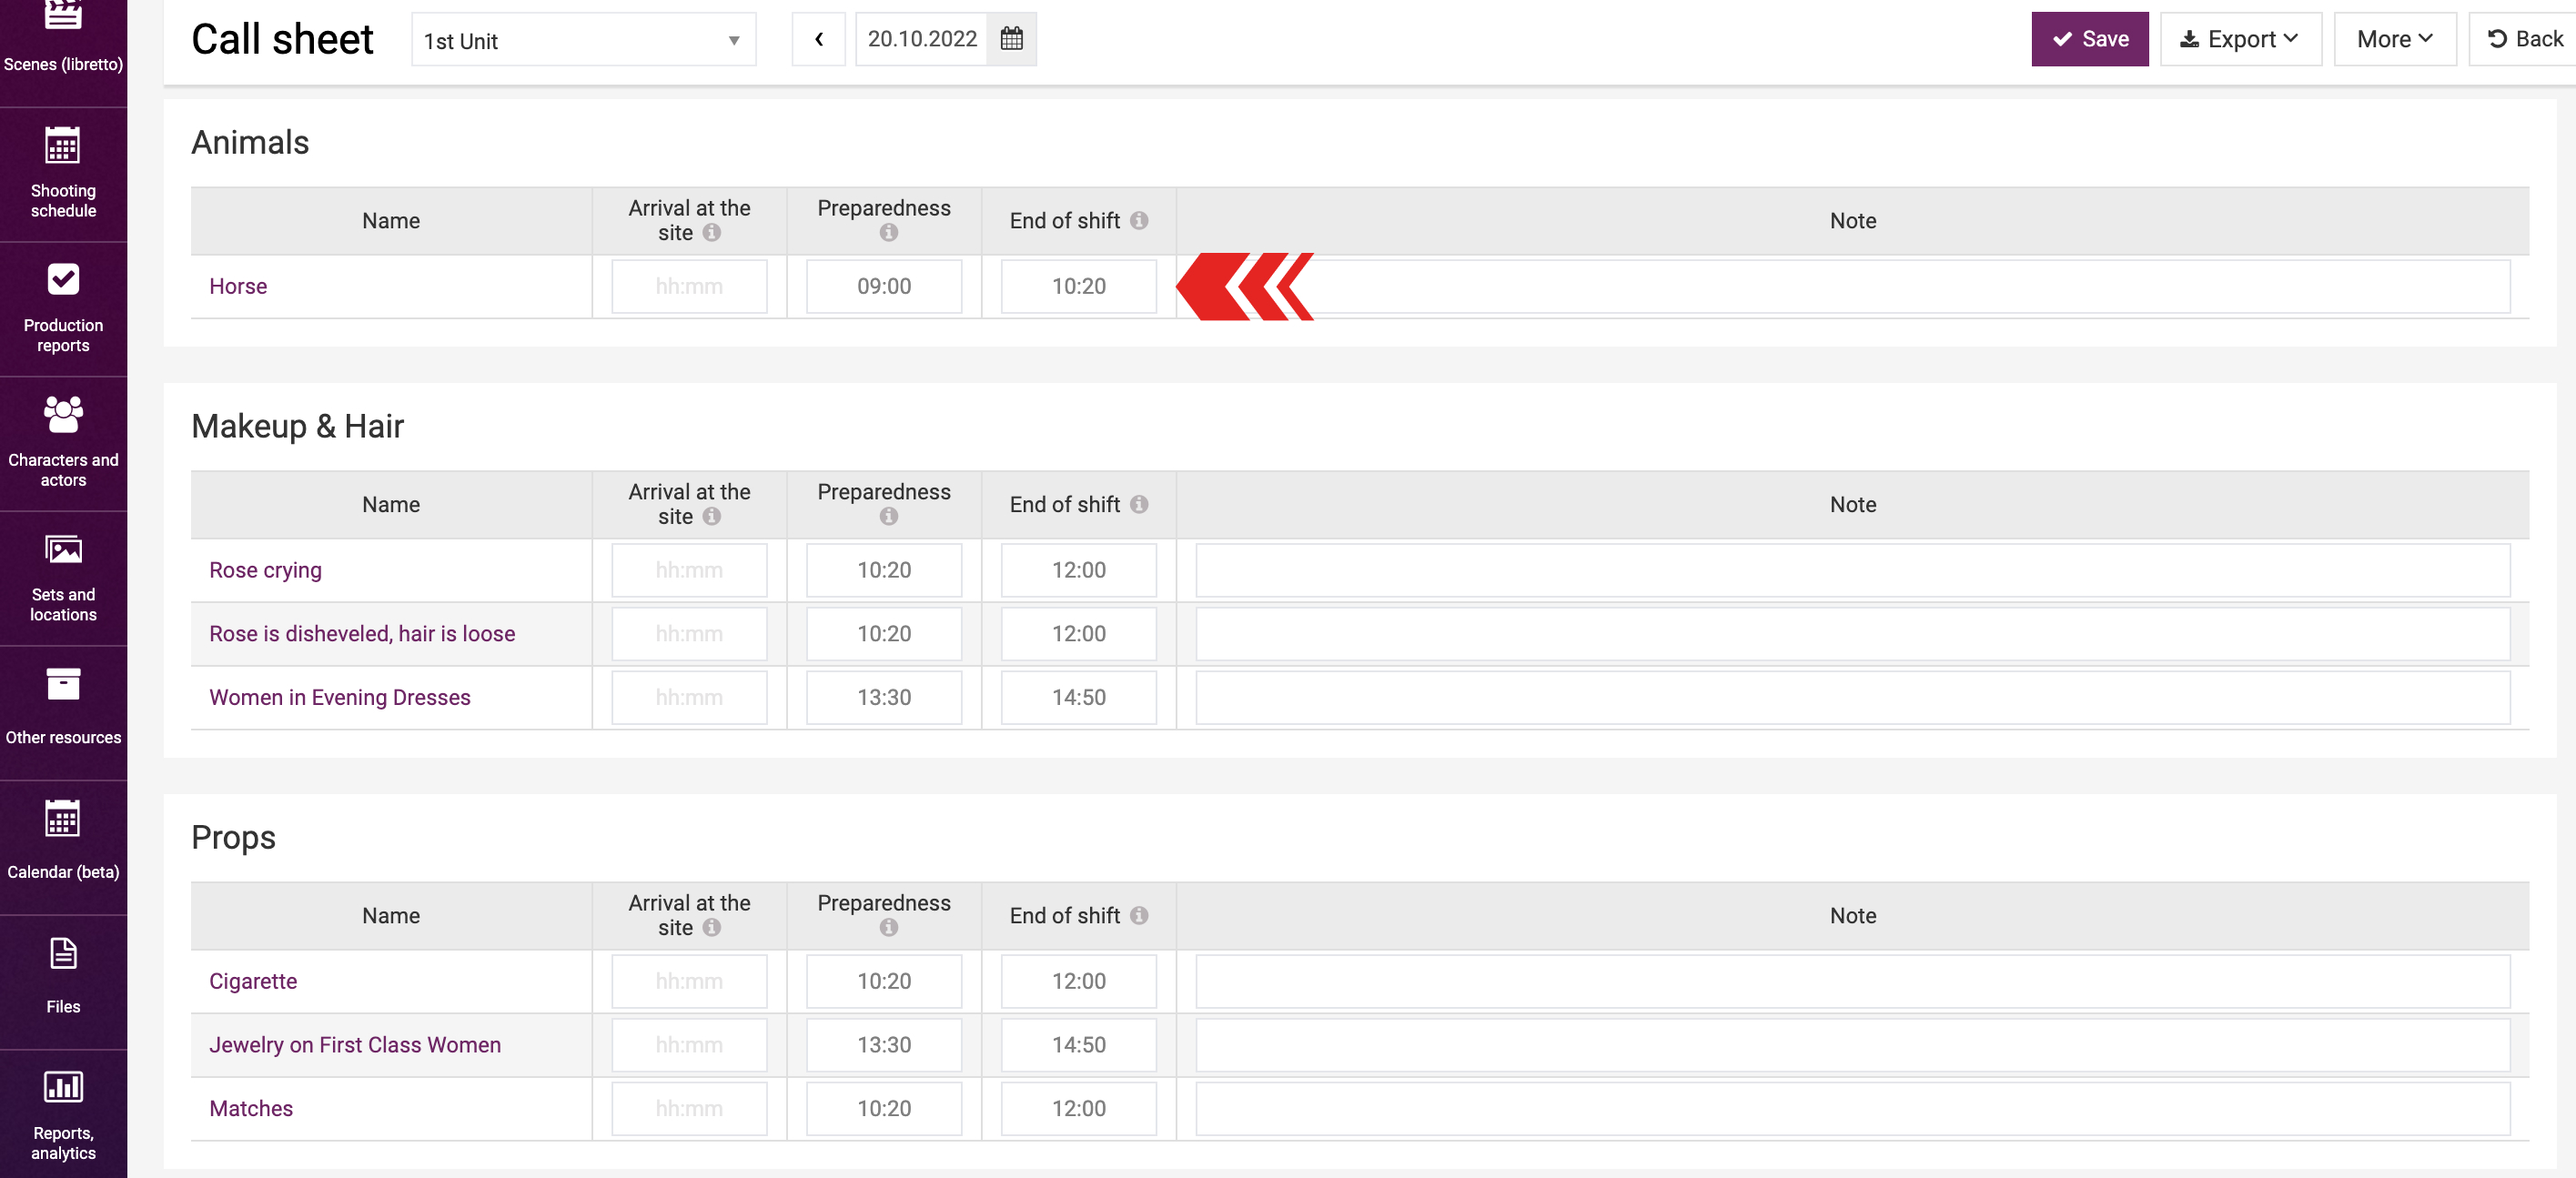This screenshot has height=1178, width=2576.
Task: Click Jewelry on First Class Women end of shift
Action: (x=1078, y=1045)
